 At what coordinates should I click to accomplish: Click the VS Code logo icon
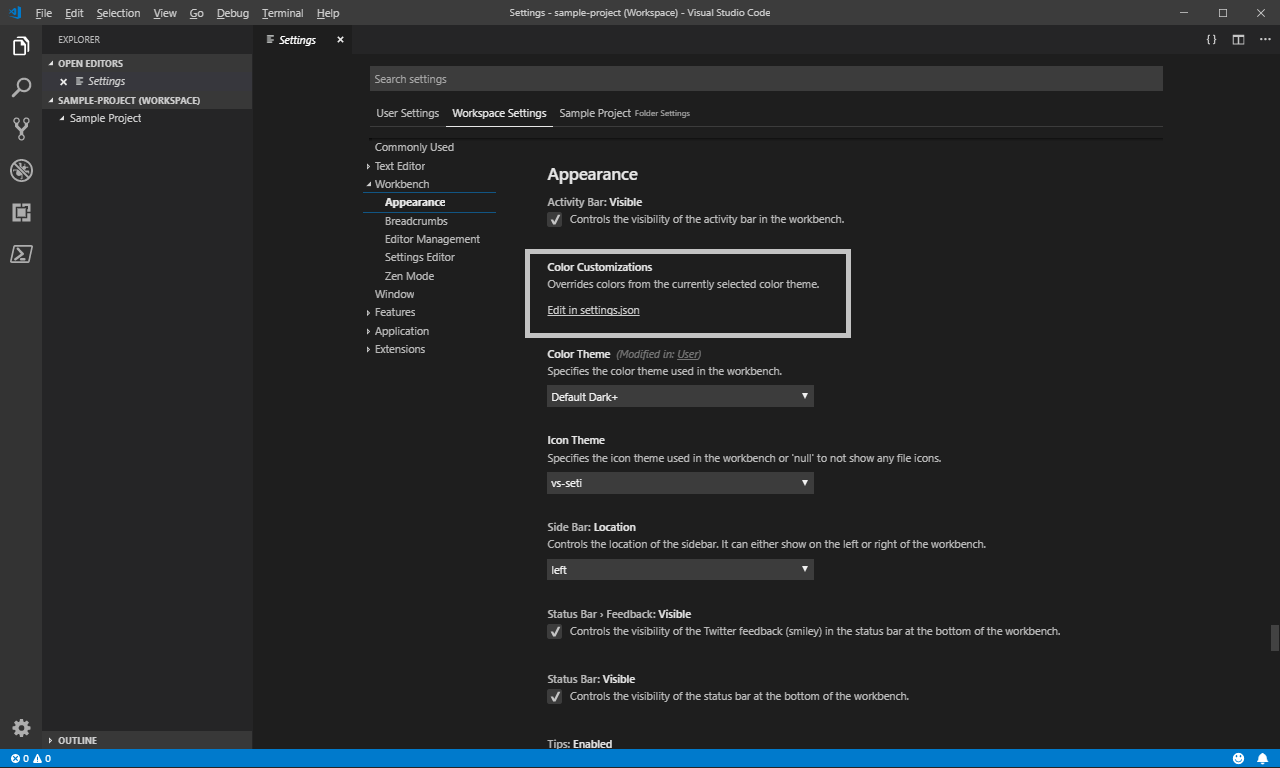(14, 13)
